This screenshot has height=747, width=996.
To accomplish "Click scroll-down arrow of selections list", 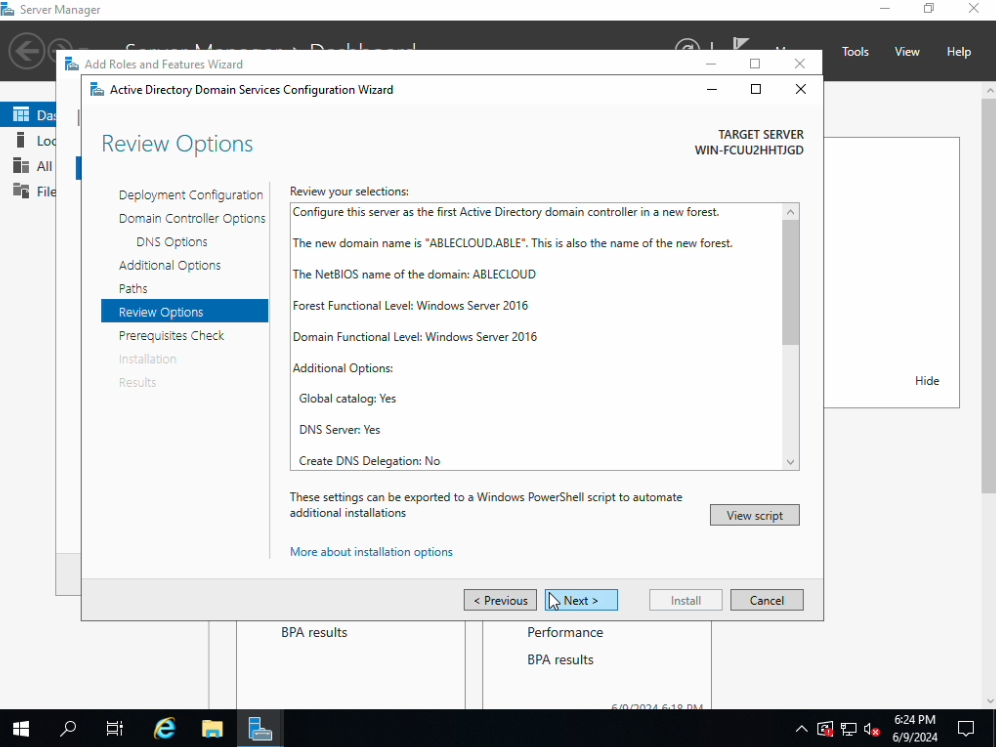I will point(790,462).
